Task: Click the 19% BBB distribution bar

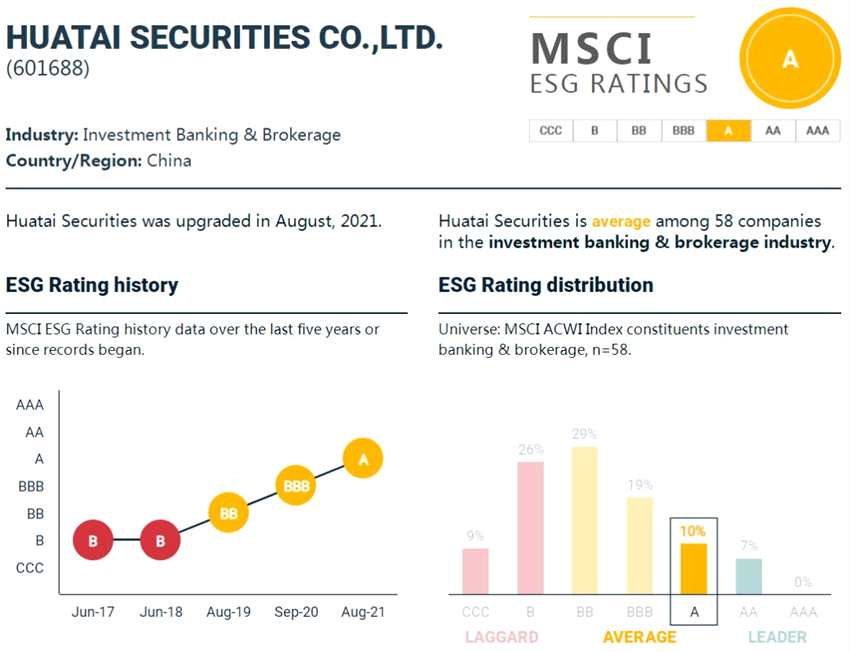Action: click(x=639, y=545)
